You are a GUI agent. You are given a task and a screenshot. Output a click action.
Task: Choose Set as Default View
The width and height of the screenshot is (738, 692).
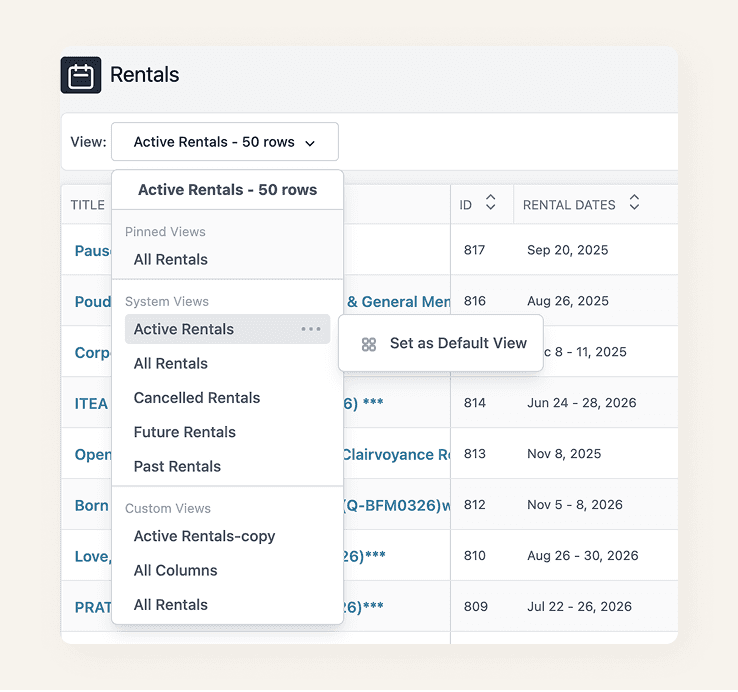tap(441, 343)
